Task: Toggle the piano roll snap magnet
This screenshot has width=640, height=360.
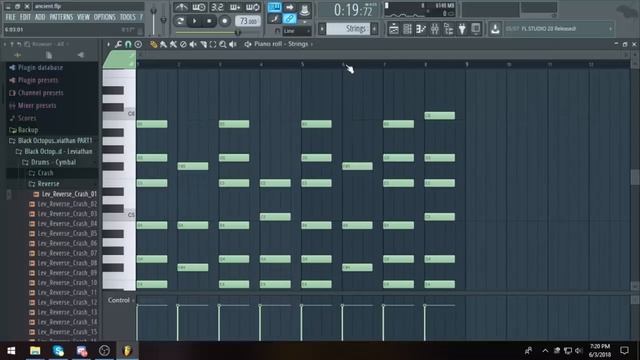Action: click(128, 44)
